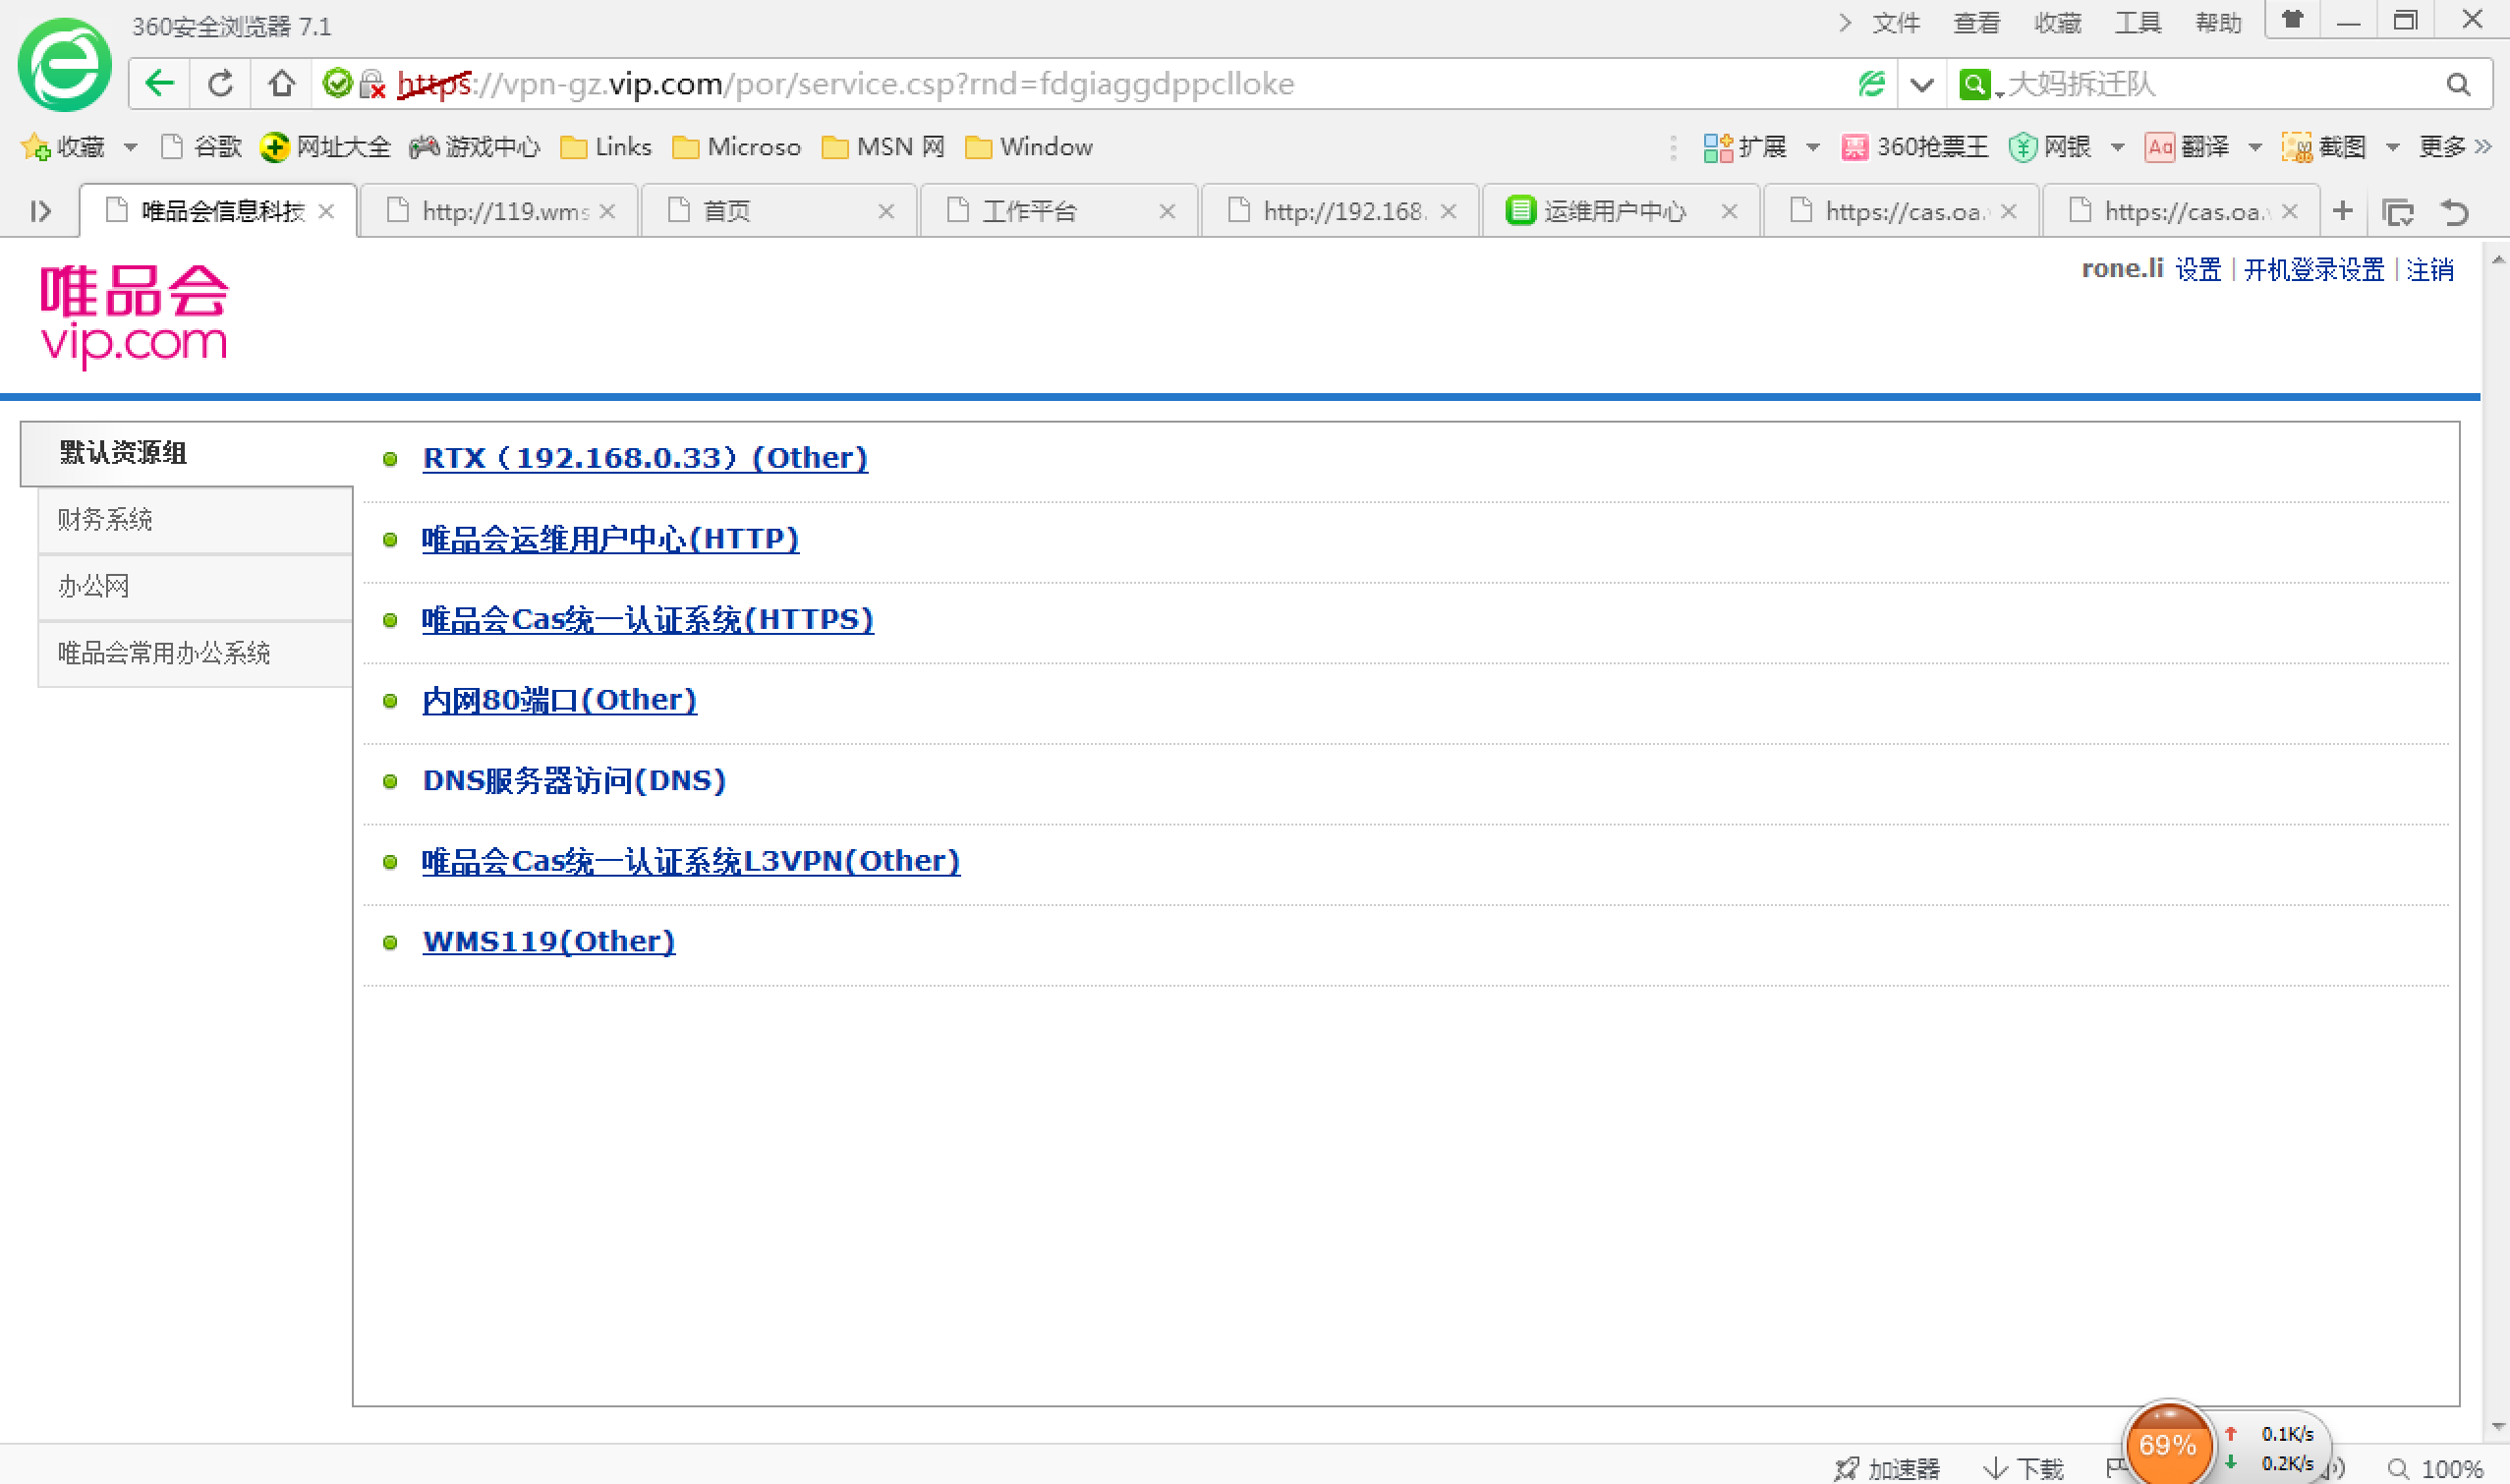The image size is (2510, 1484).
Task: Open the MSN 网 bookmark folder
Action: coord(884,147)
